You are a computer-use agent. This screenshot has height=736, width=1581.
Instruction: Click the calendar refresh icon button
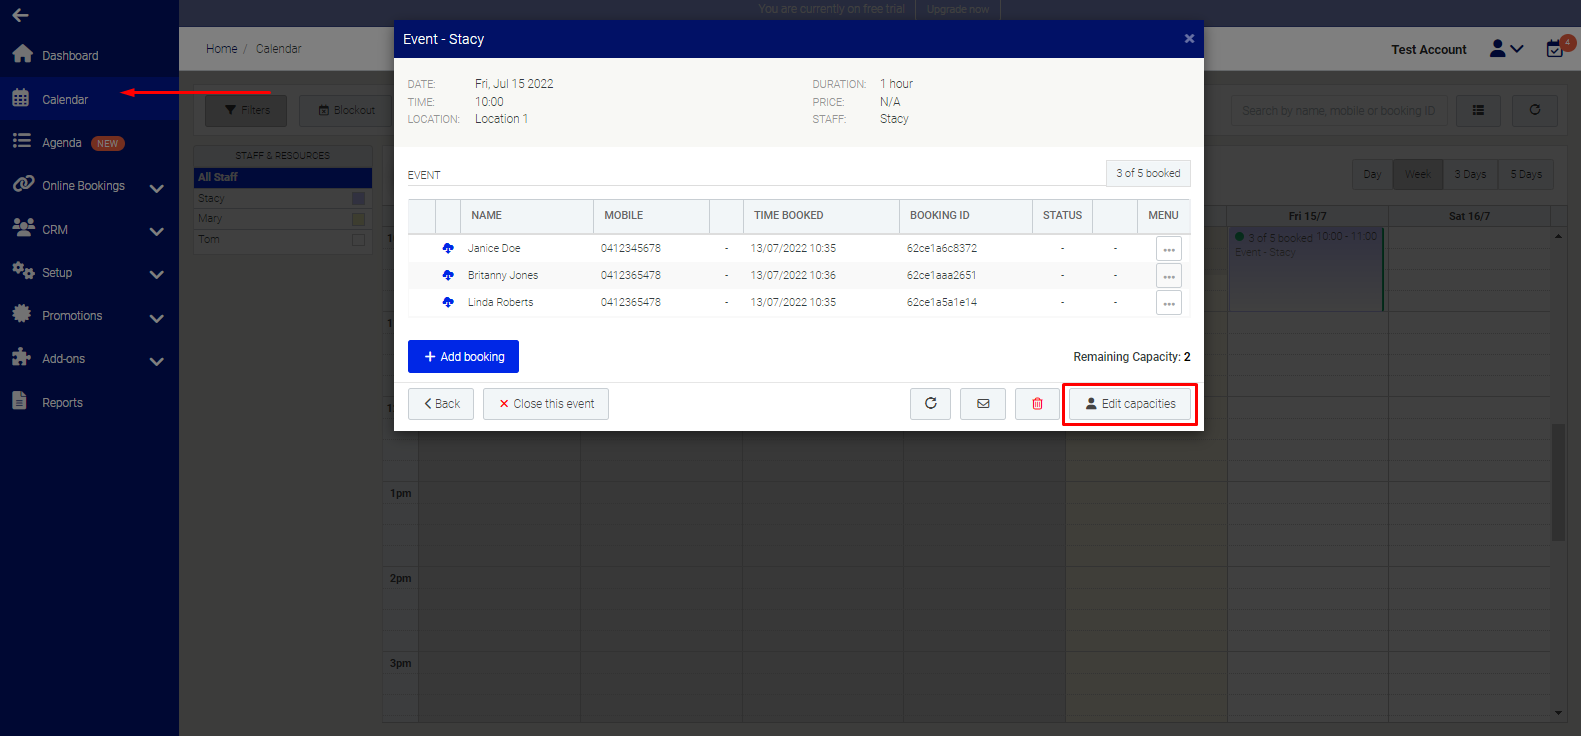pos(1535,110)
